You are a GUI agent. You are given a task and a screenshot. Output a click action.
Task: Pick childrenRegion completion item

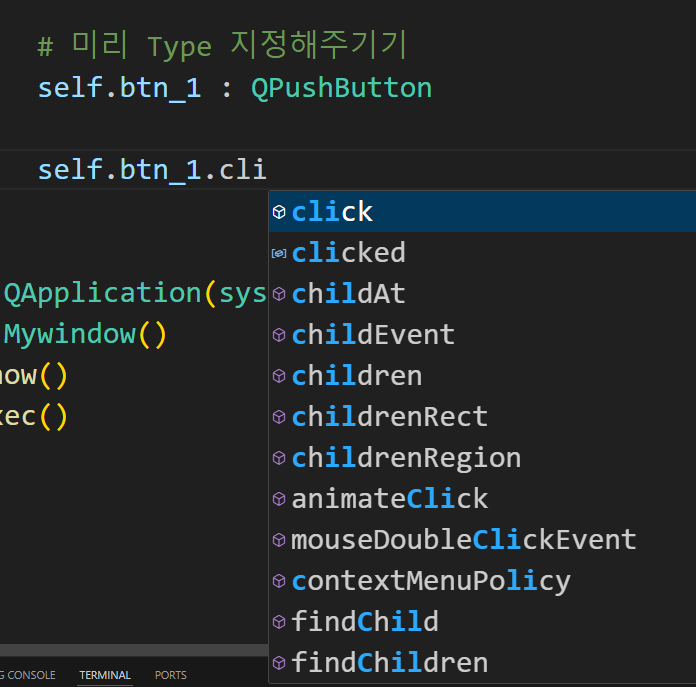(482, 458)
